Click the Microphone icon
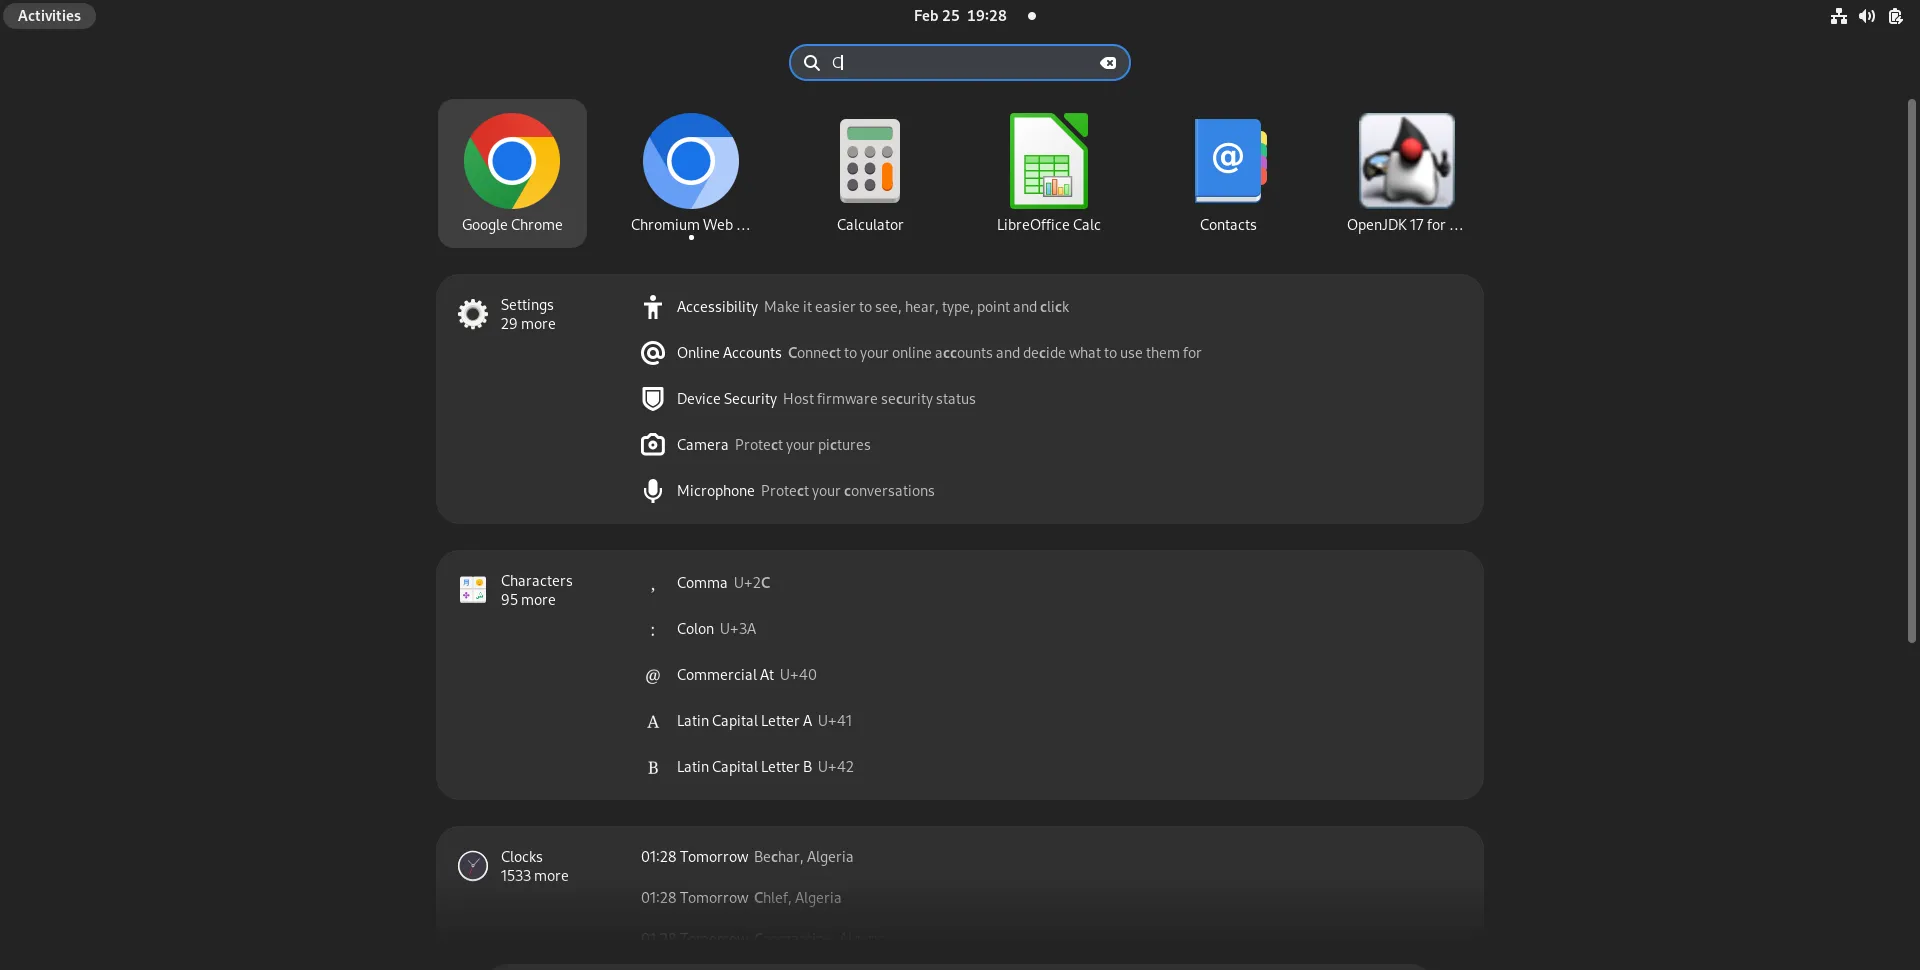Image resolution: width=1920 pixels, height=970 pixels. (x=653, y=491)
